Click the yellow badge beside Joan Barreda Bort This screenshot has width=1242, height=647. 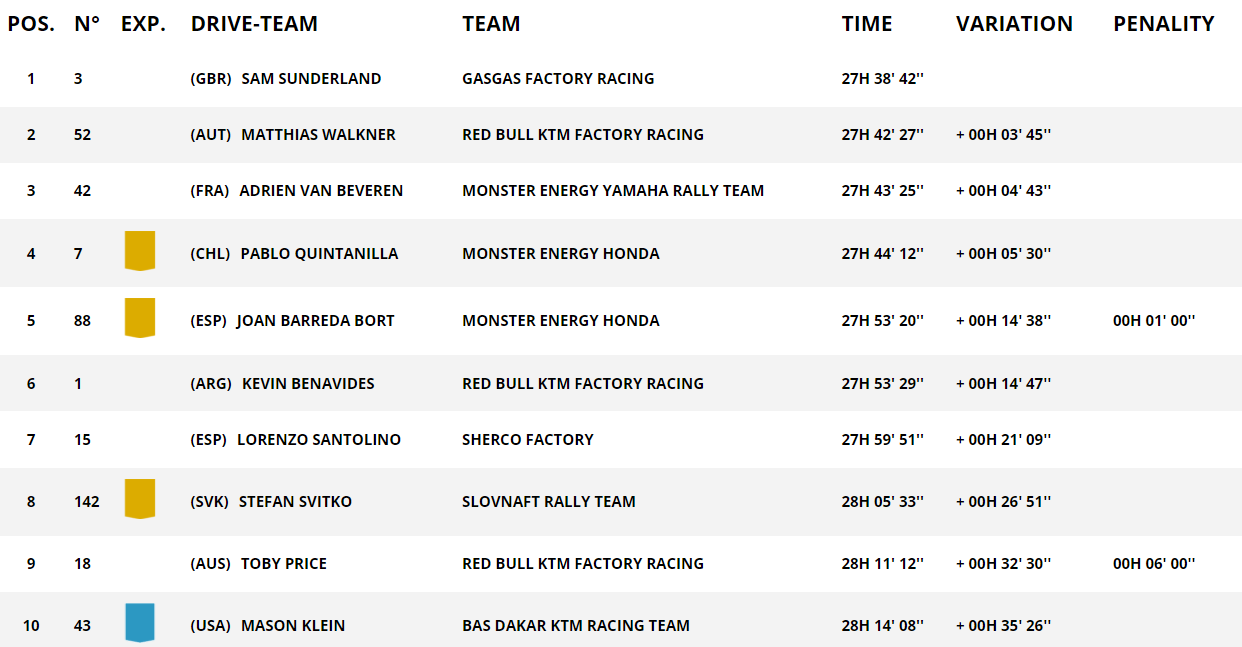point(140,317)
